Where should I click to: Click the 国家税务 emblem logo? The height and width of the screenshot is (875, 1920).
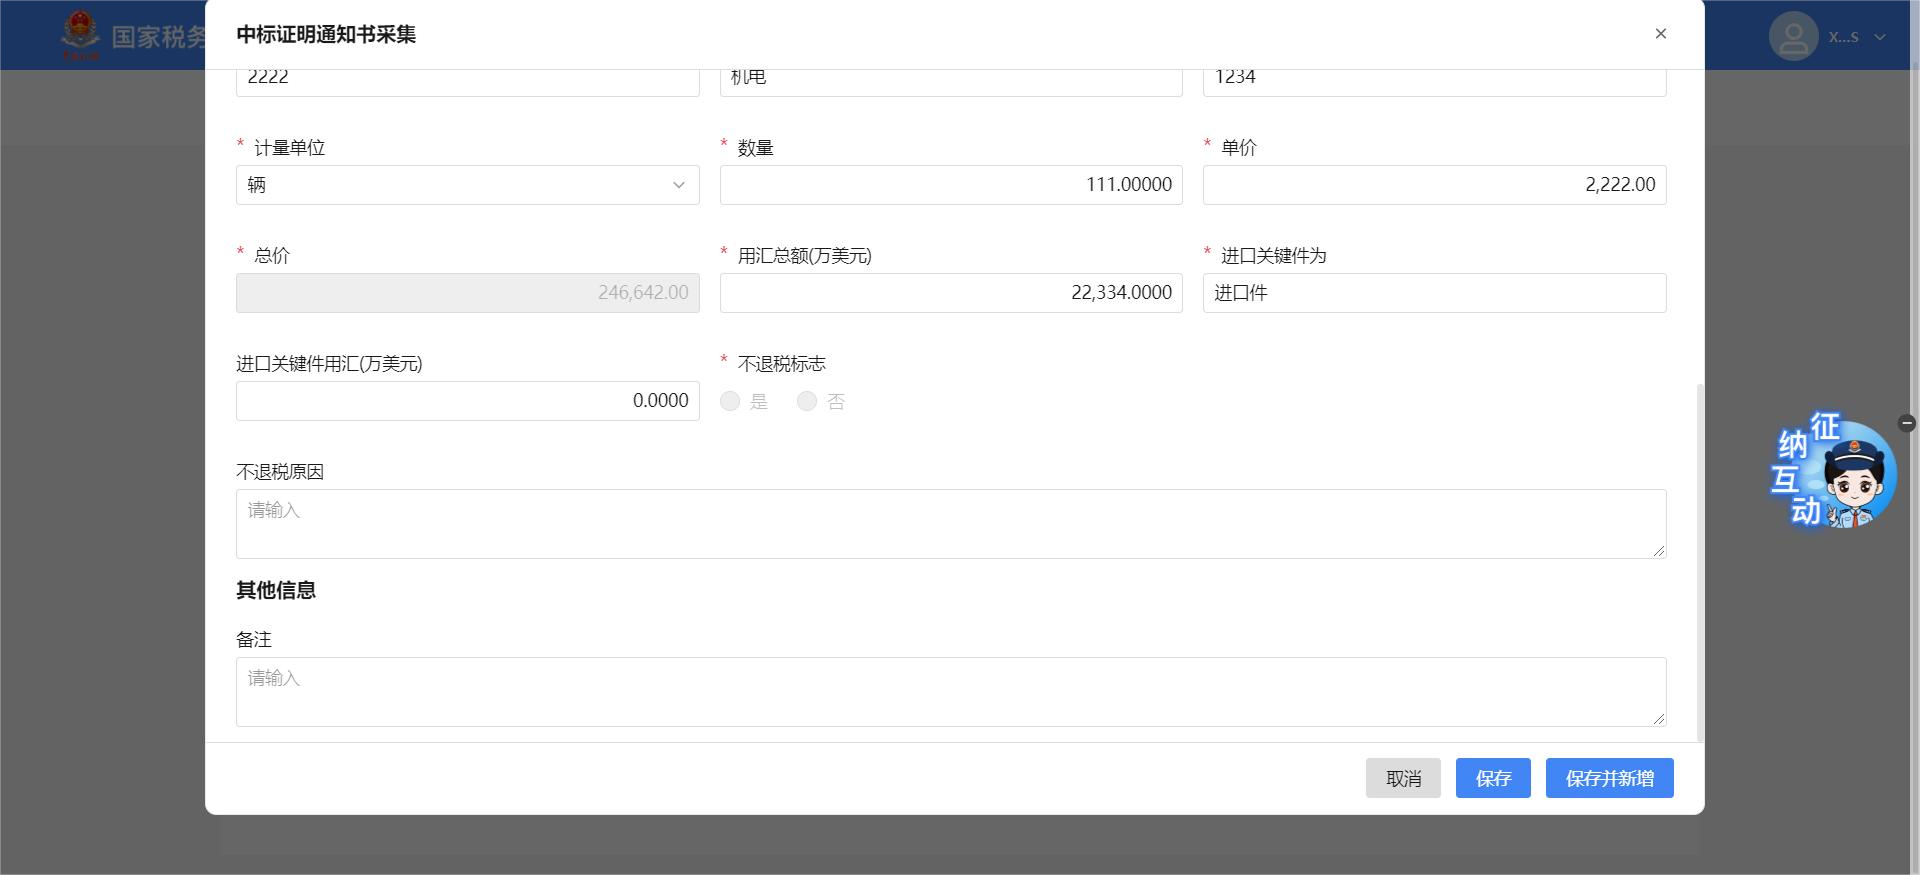coord(80,36)
